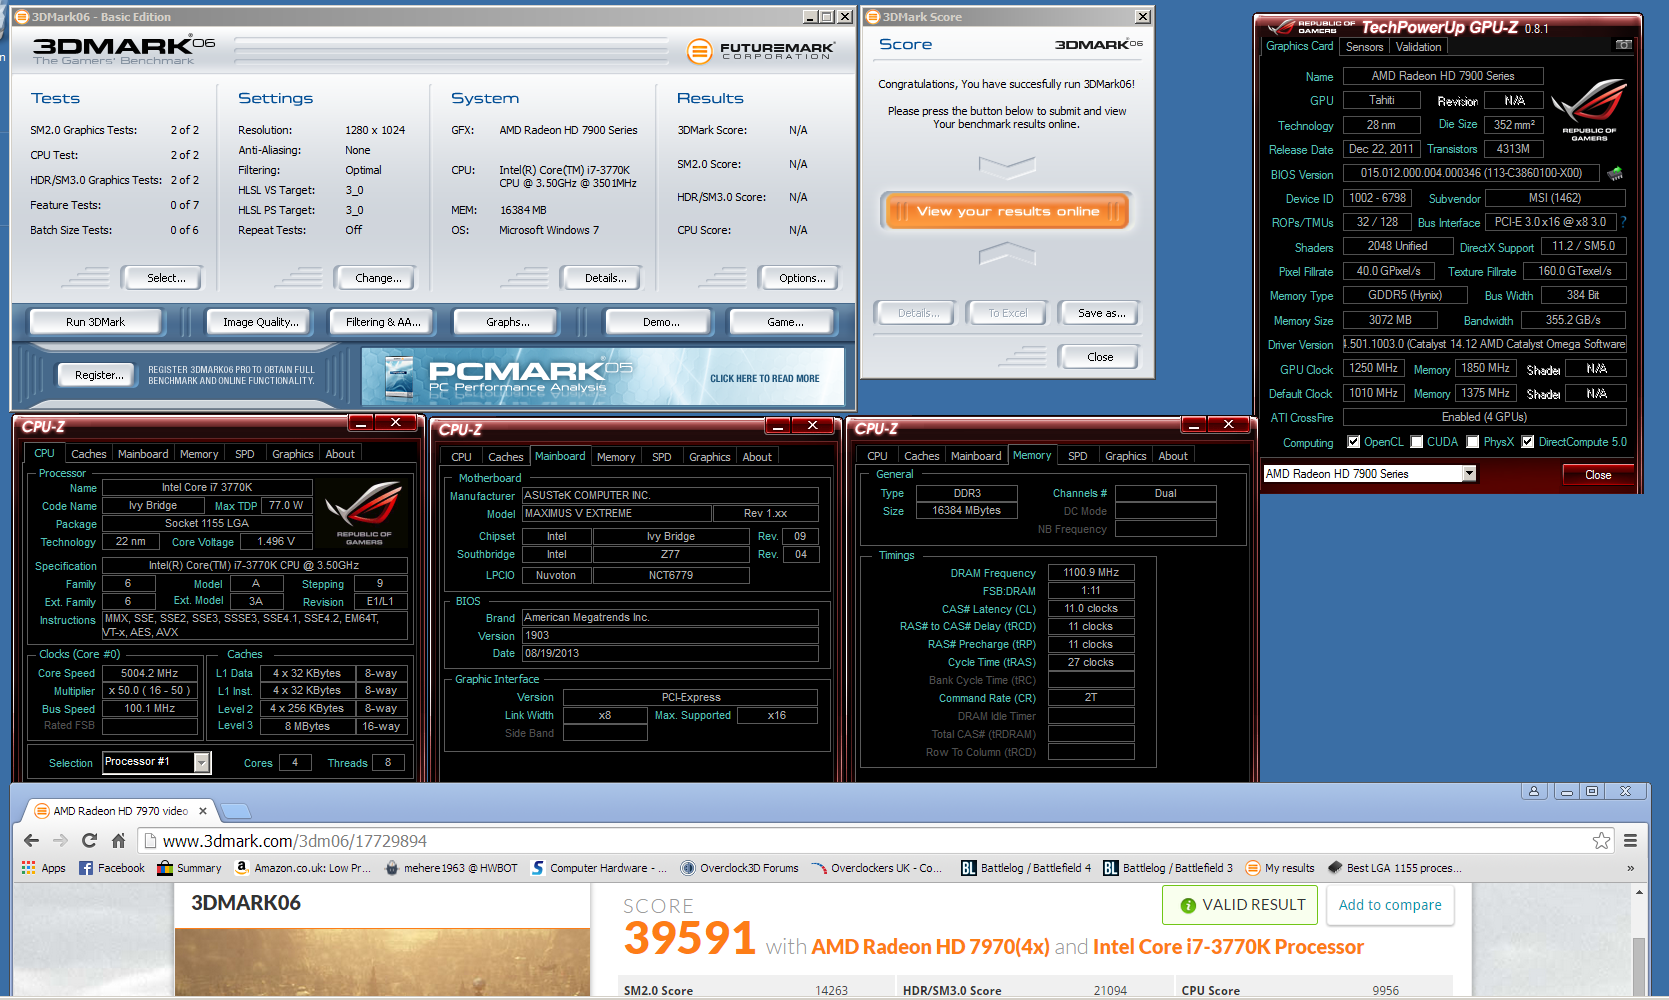Click the Intel Core i7-3770K Processor link
This screenshot has width=1669, height=1000.
click(1228, 947)
